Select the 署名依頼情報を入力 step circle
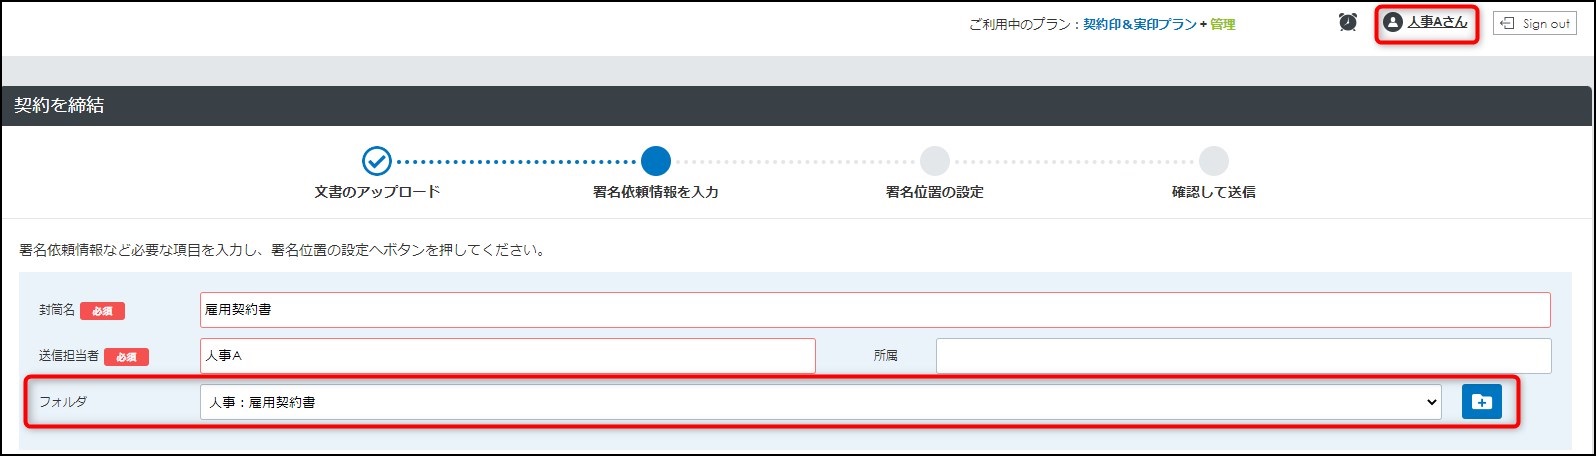 coord(656,160)
